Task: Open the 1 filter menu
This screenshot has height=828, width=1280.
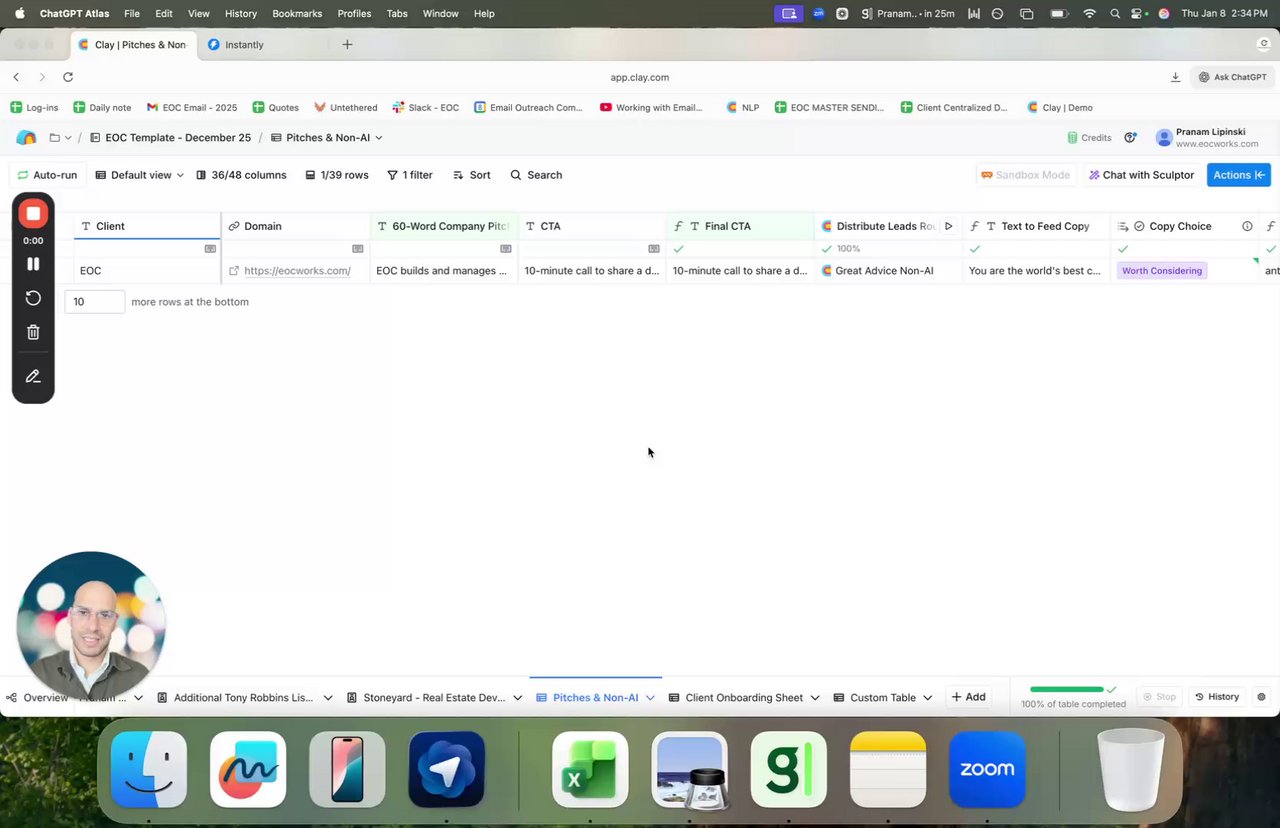Action: 410,175
